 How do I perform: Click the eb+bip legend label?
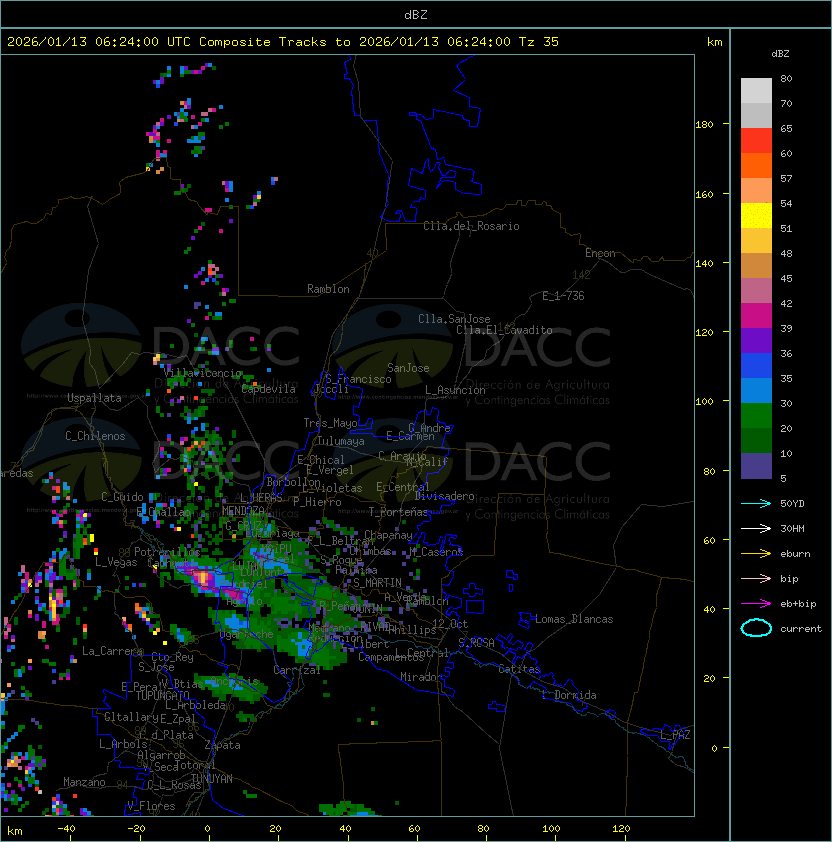tap(798, 604)
